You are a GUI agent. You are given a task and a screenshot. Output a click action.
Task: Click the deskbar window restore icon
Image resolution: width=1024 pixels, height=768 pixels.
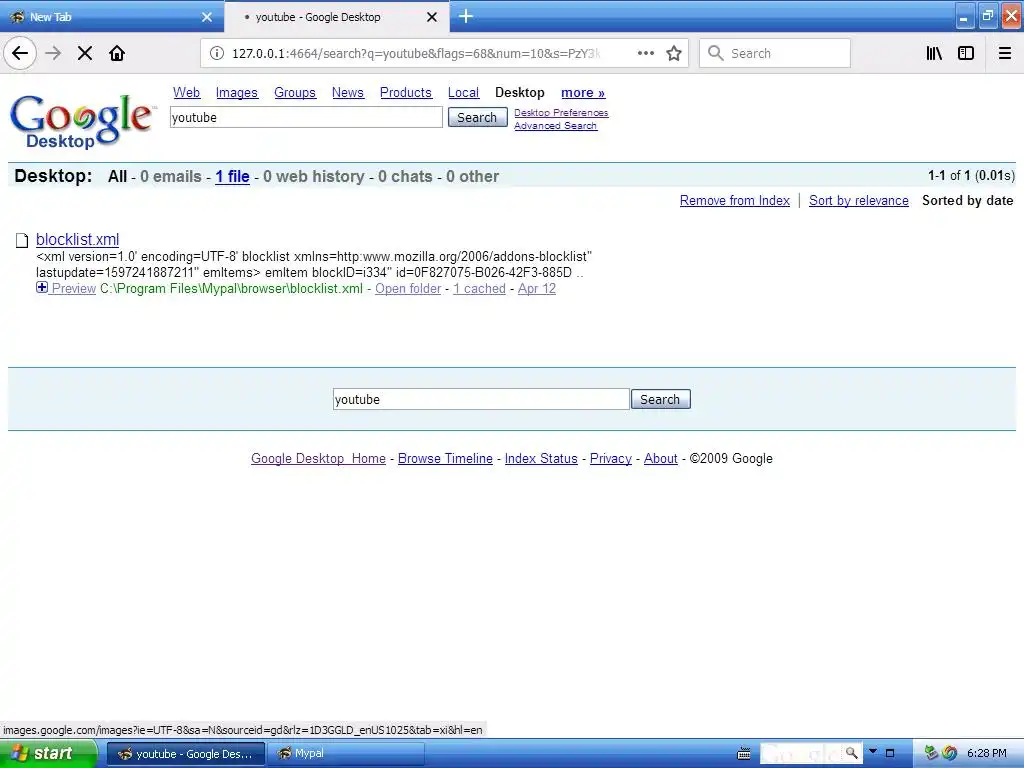pos(889,754)
